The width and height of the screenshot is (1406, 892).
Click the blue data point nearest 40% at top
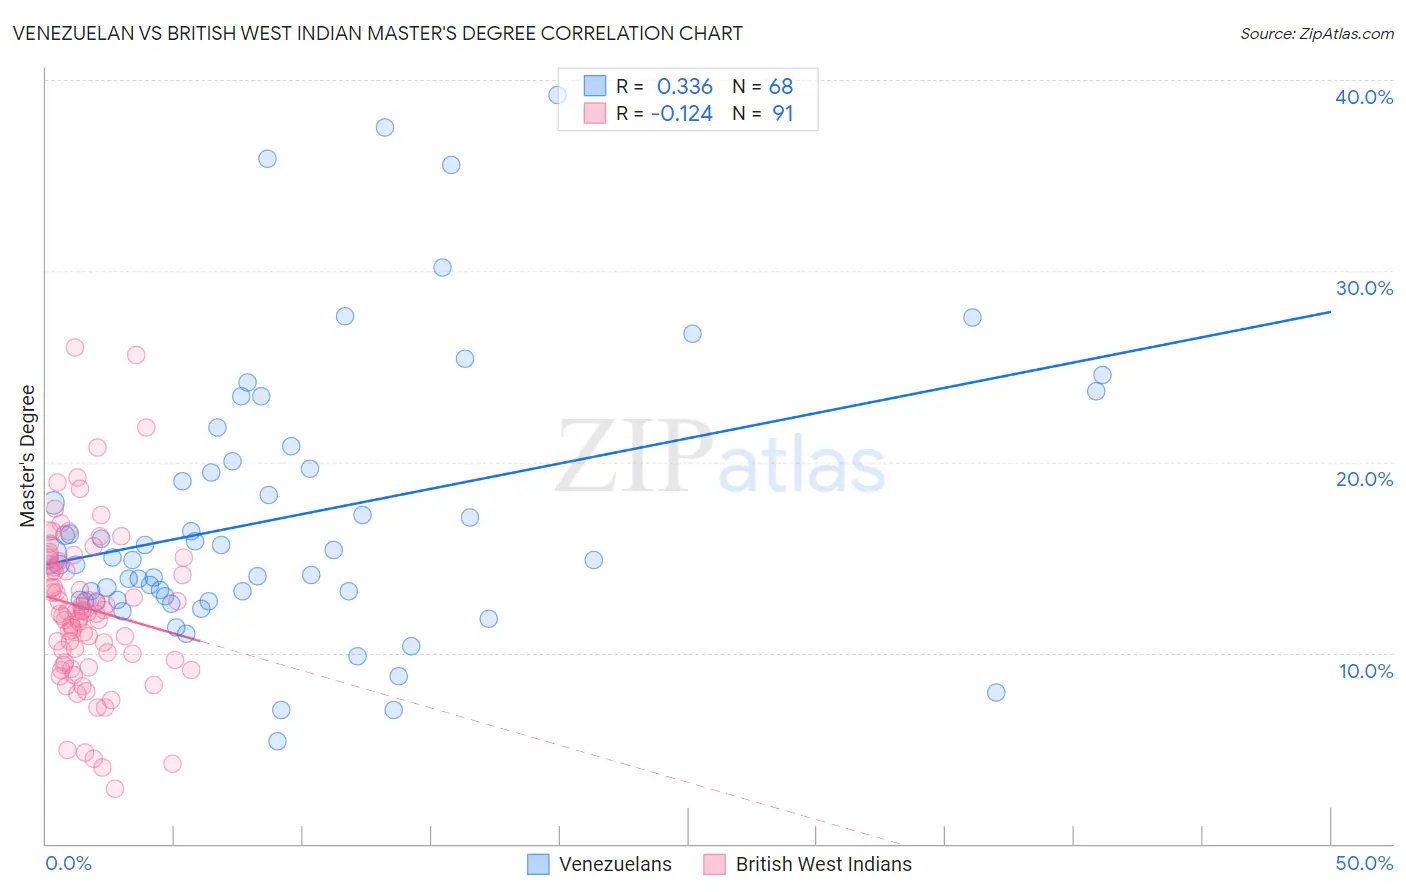558,95
